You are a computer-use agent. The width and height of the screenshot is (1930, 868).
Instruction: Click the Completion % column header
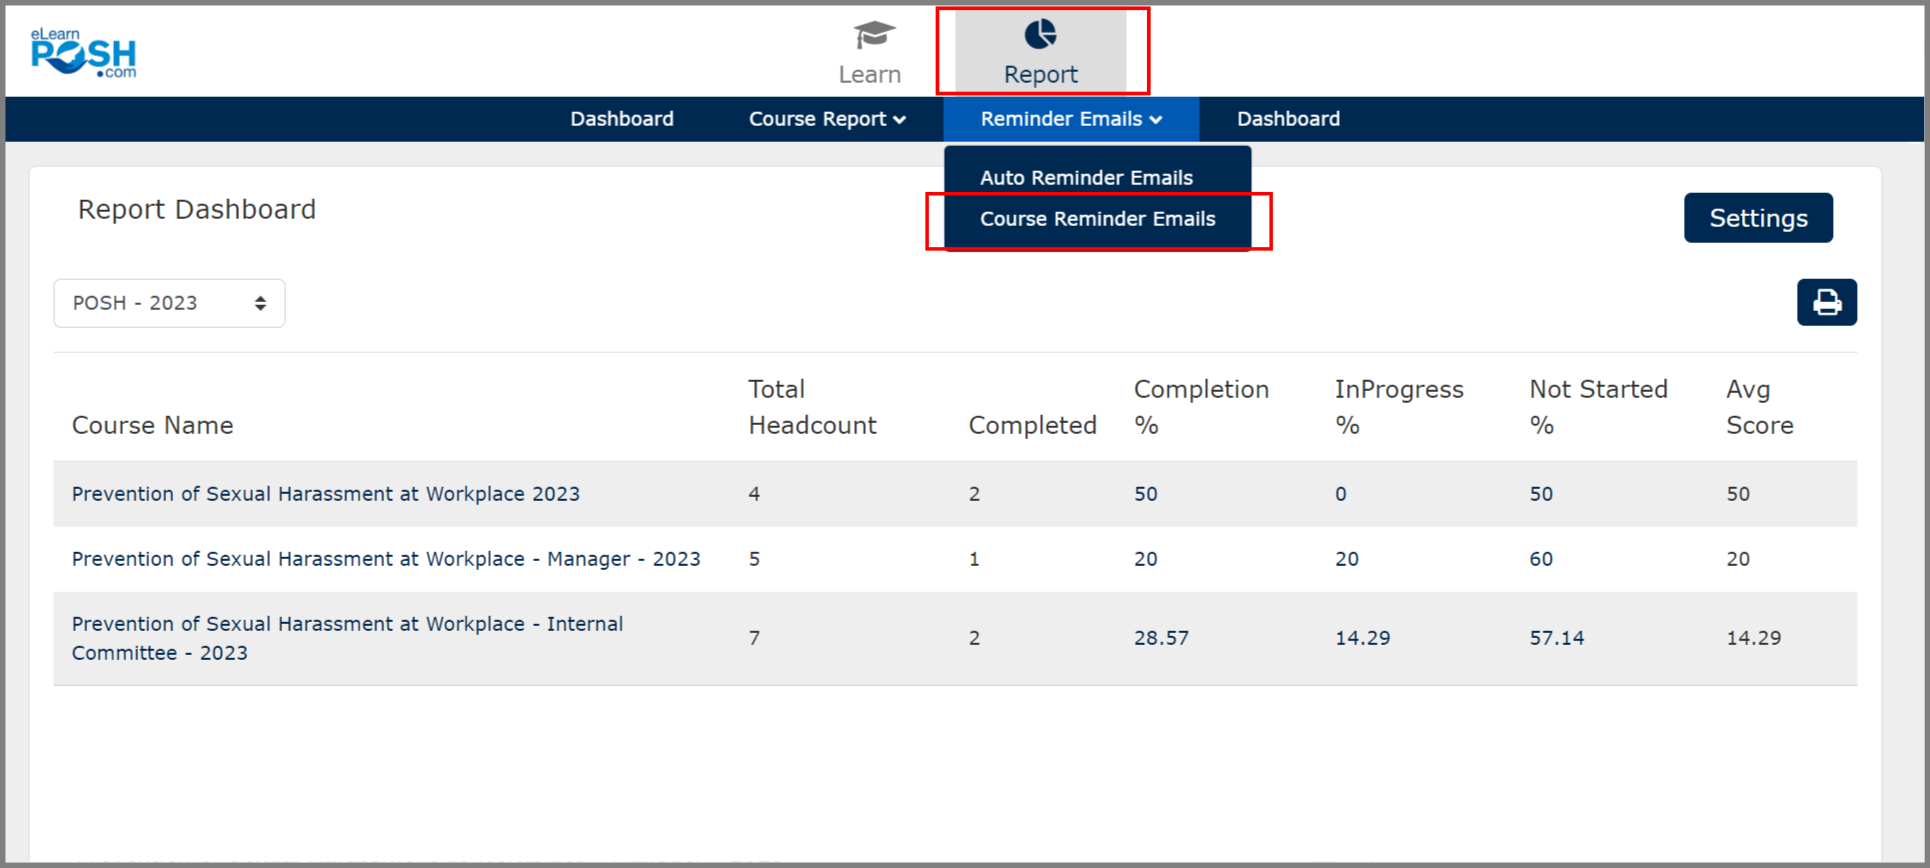(1200, 407)
